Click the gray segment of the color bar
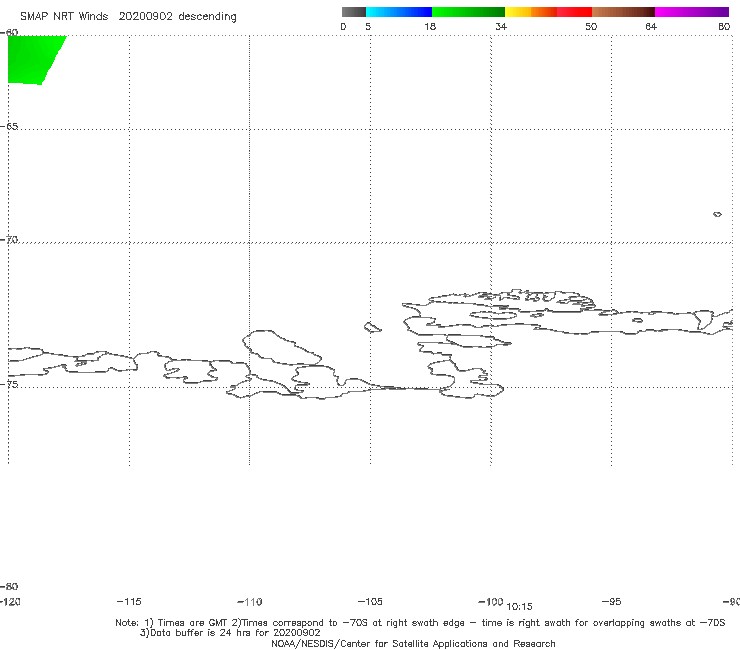This screenshot has height=650, width=740. tap(354, 12)
